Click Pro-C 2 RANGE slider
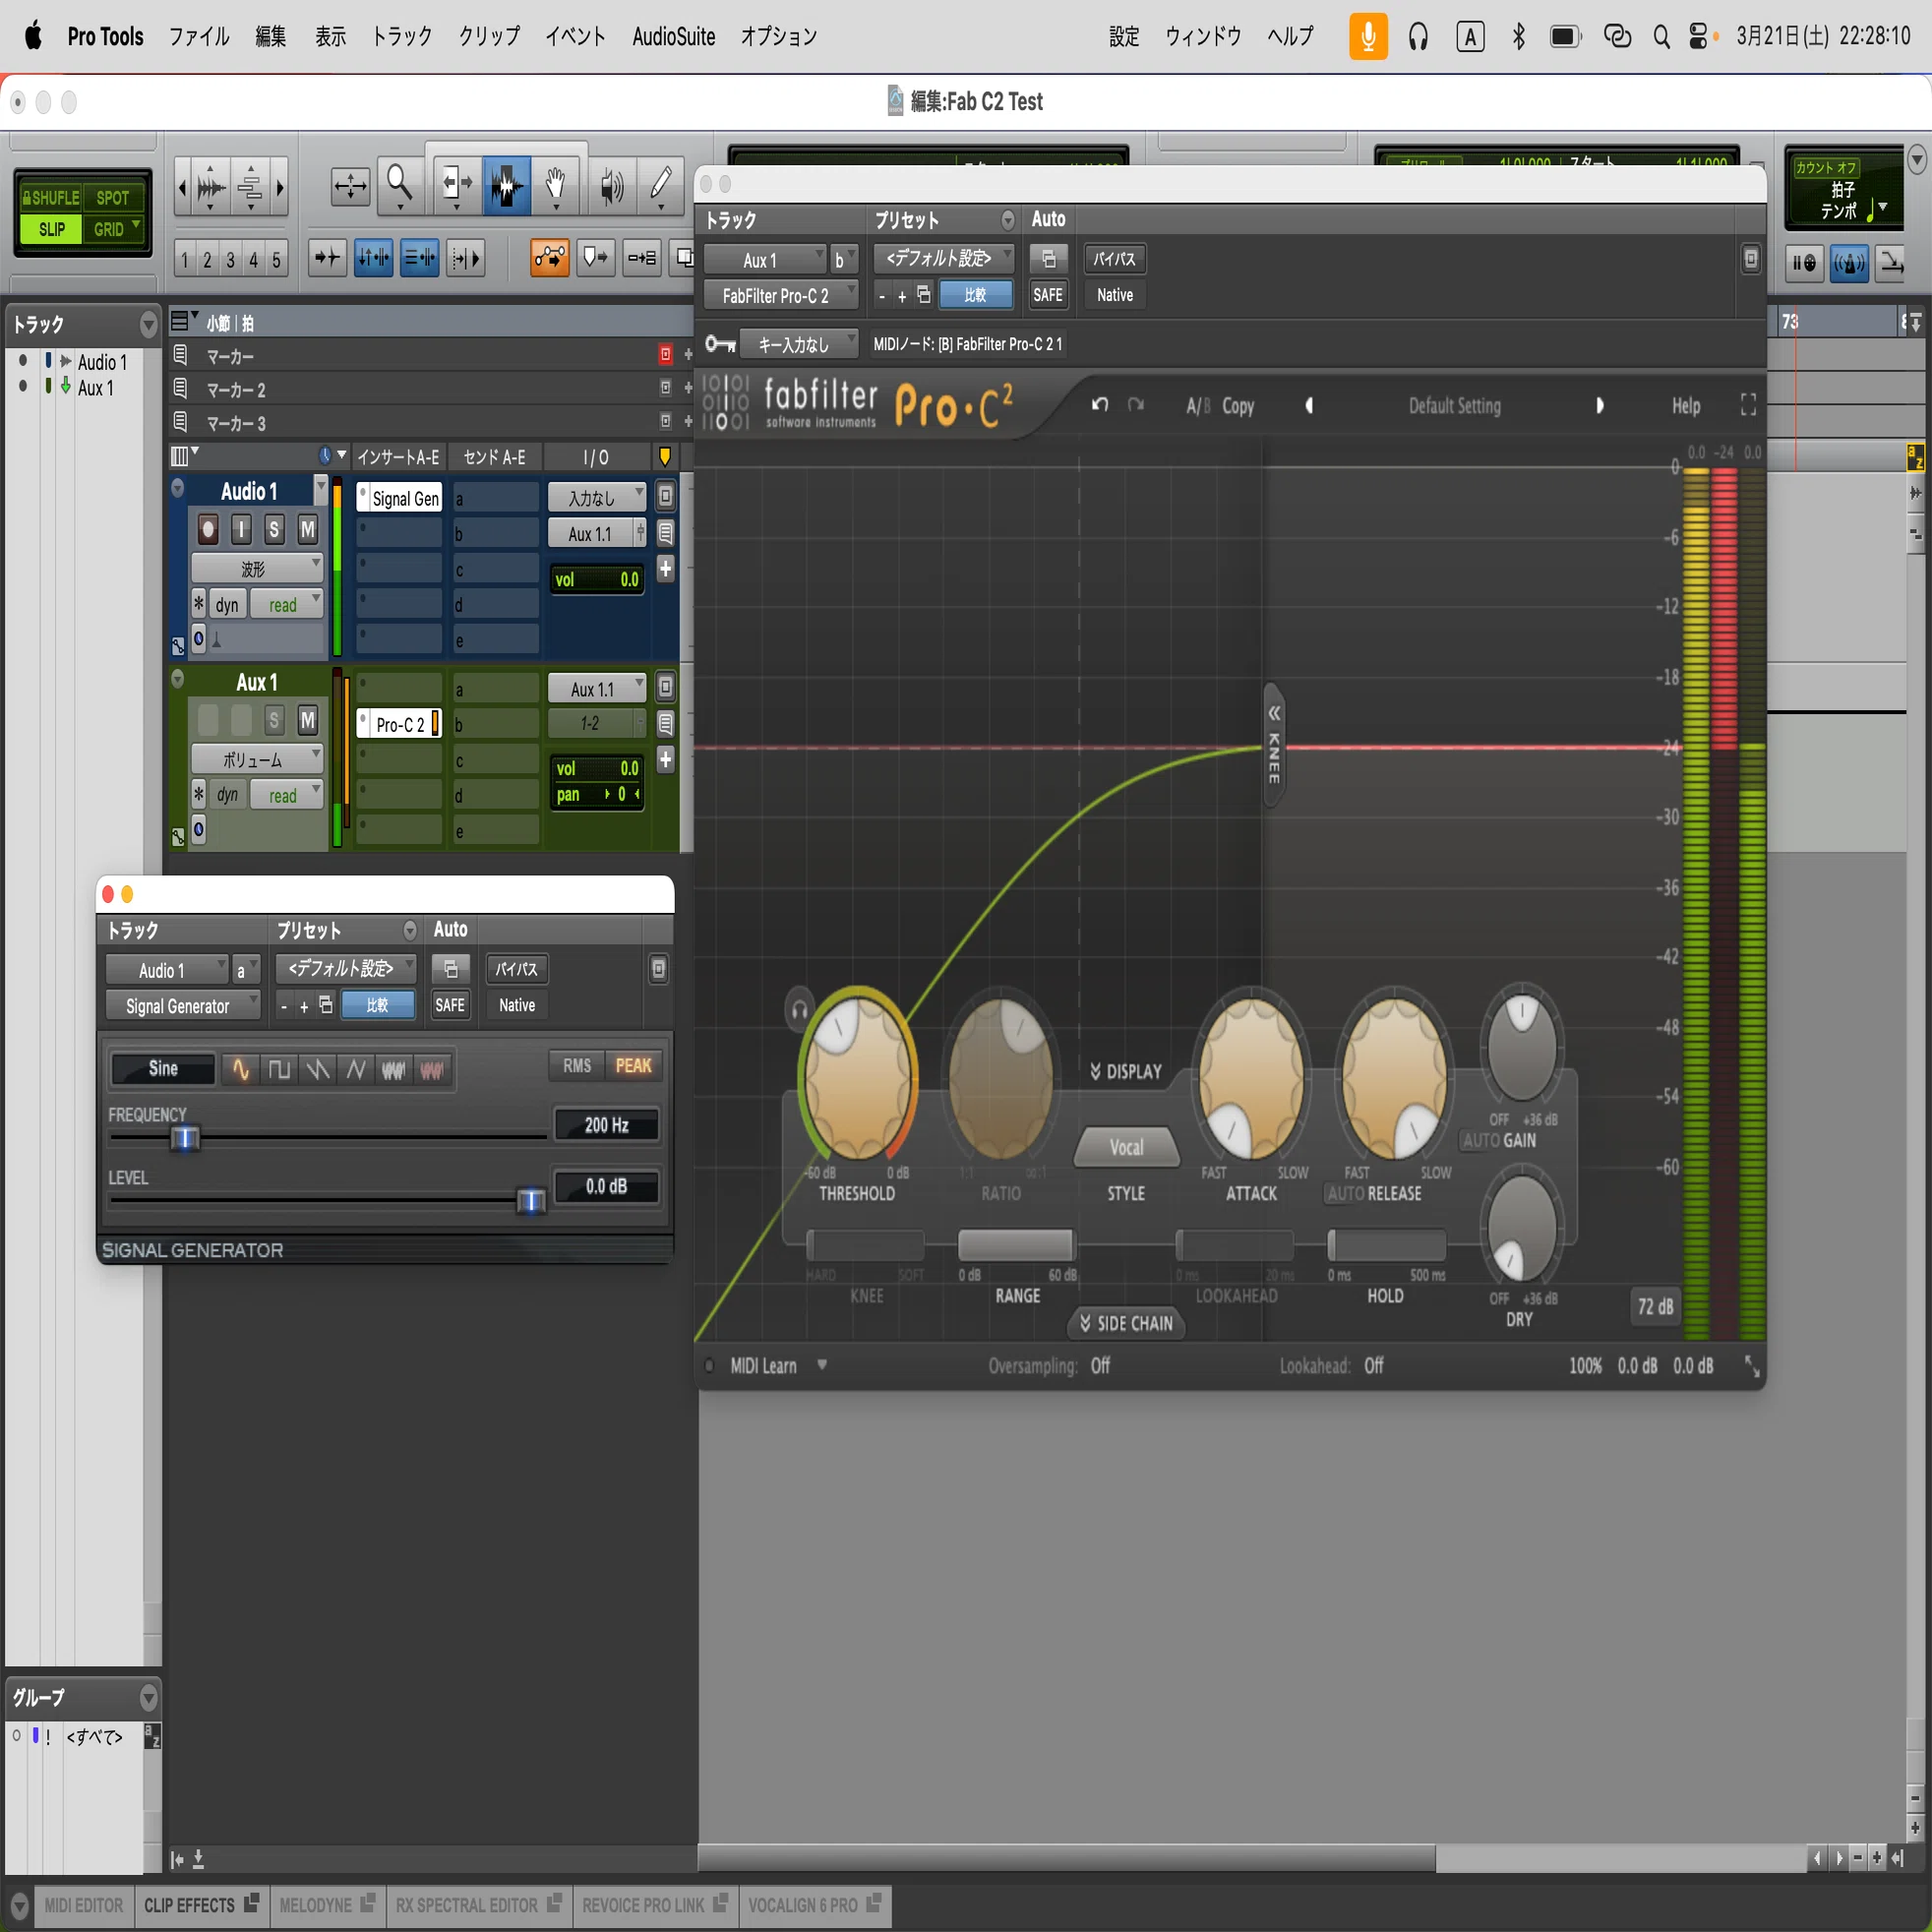Viewport: 1932px width, 1932px height. point(1017,1244)
